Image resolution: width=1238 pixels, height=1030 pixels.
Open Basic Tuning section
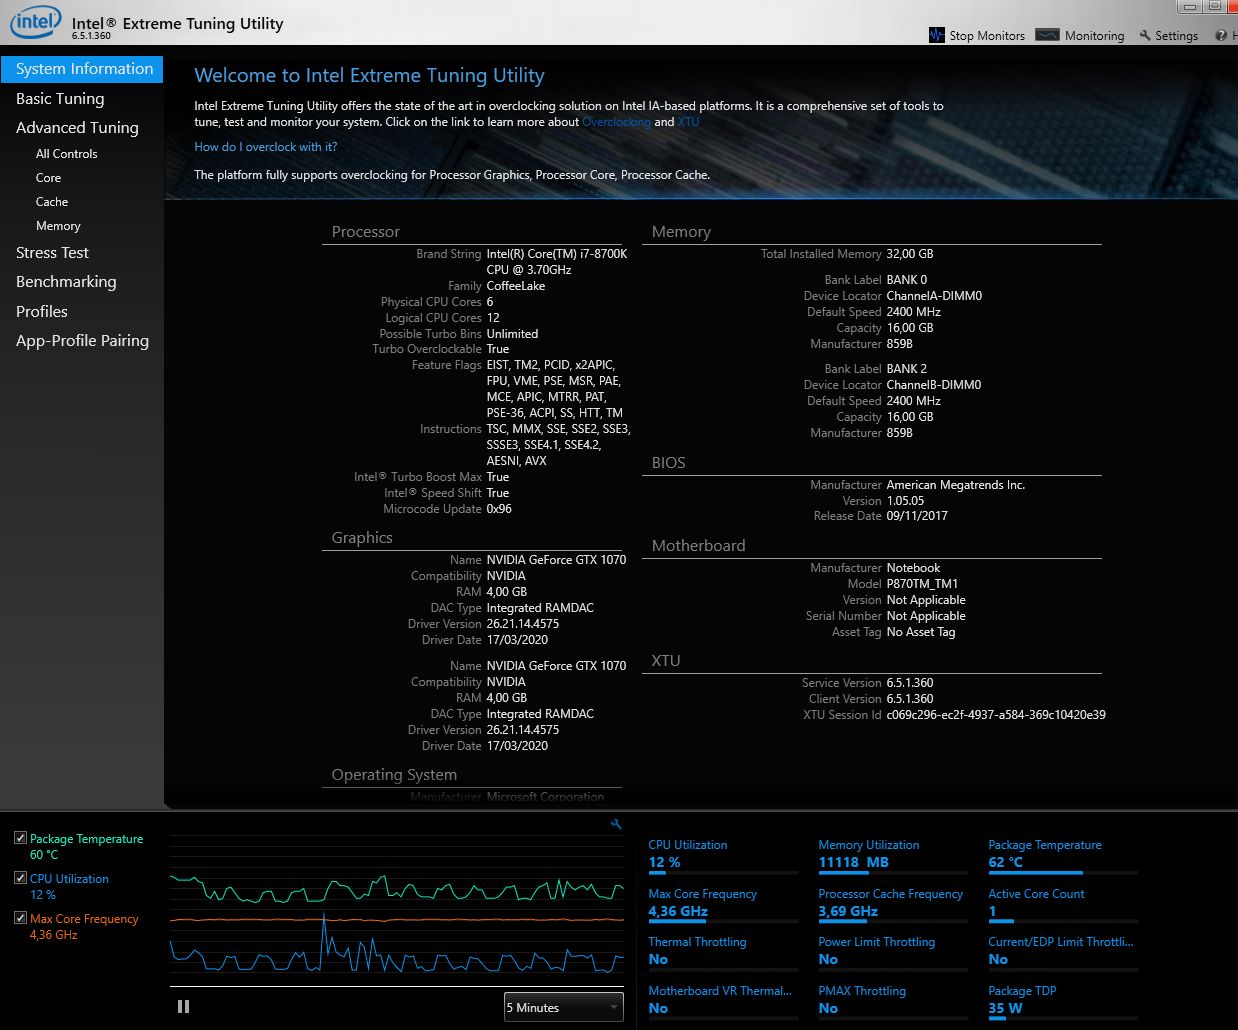pos(60,98)
